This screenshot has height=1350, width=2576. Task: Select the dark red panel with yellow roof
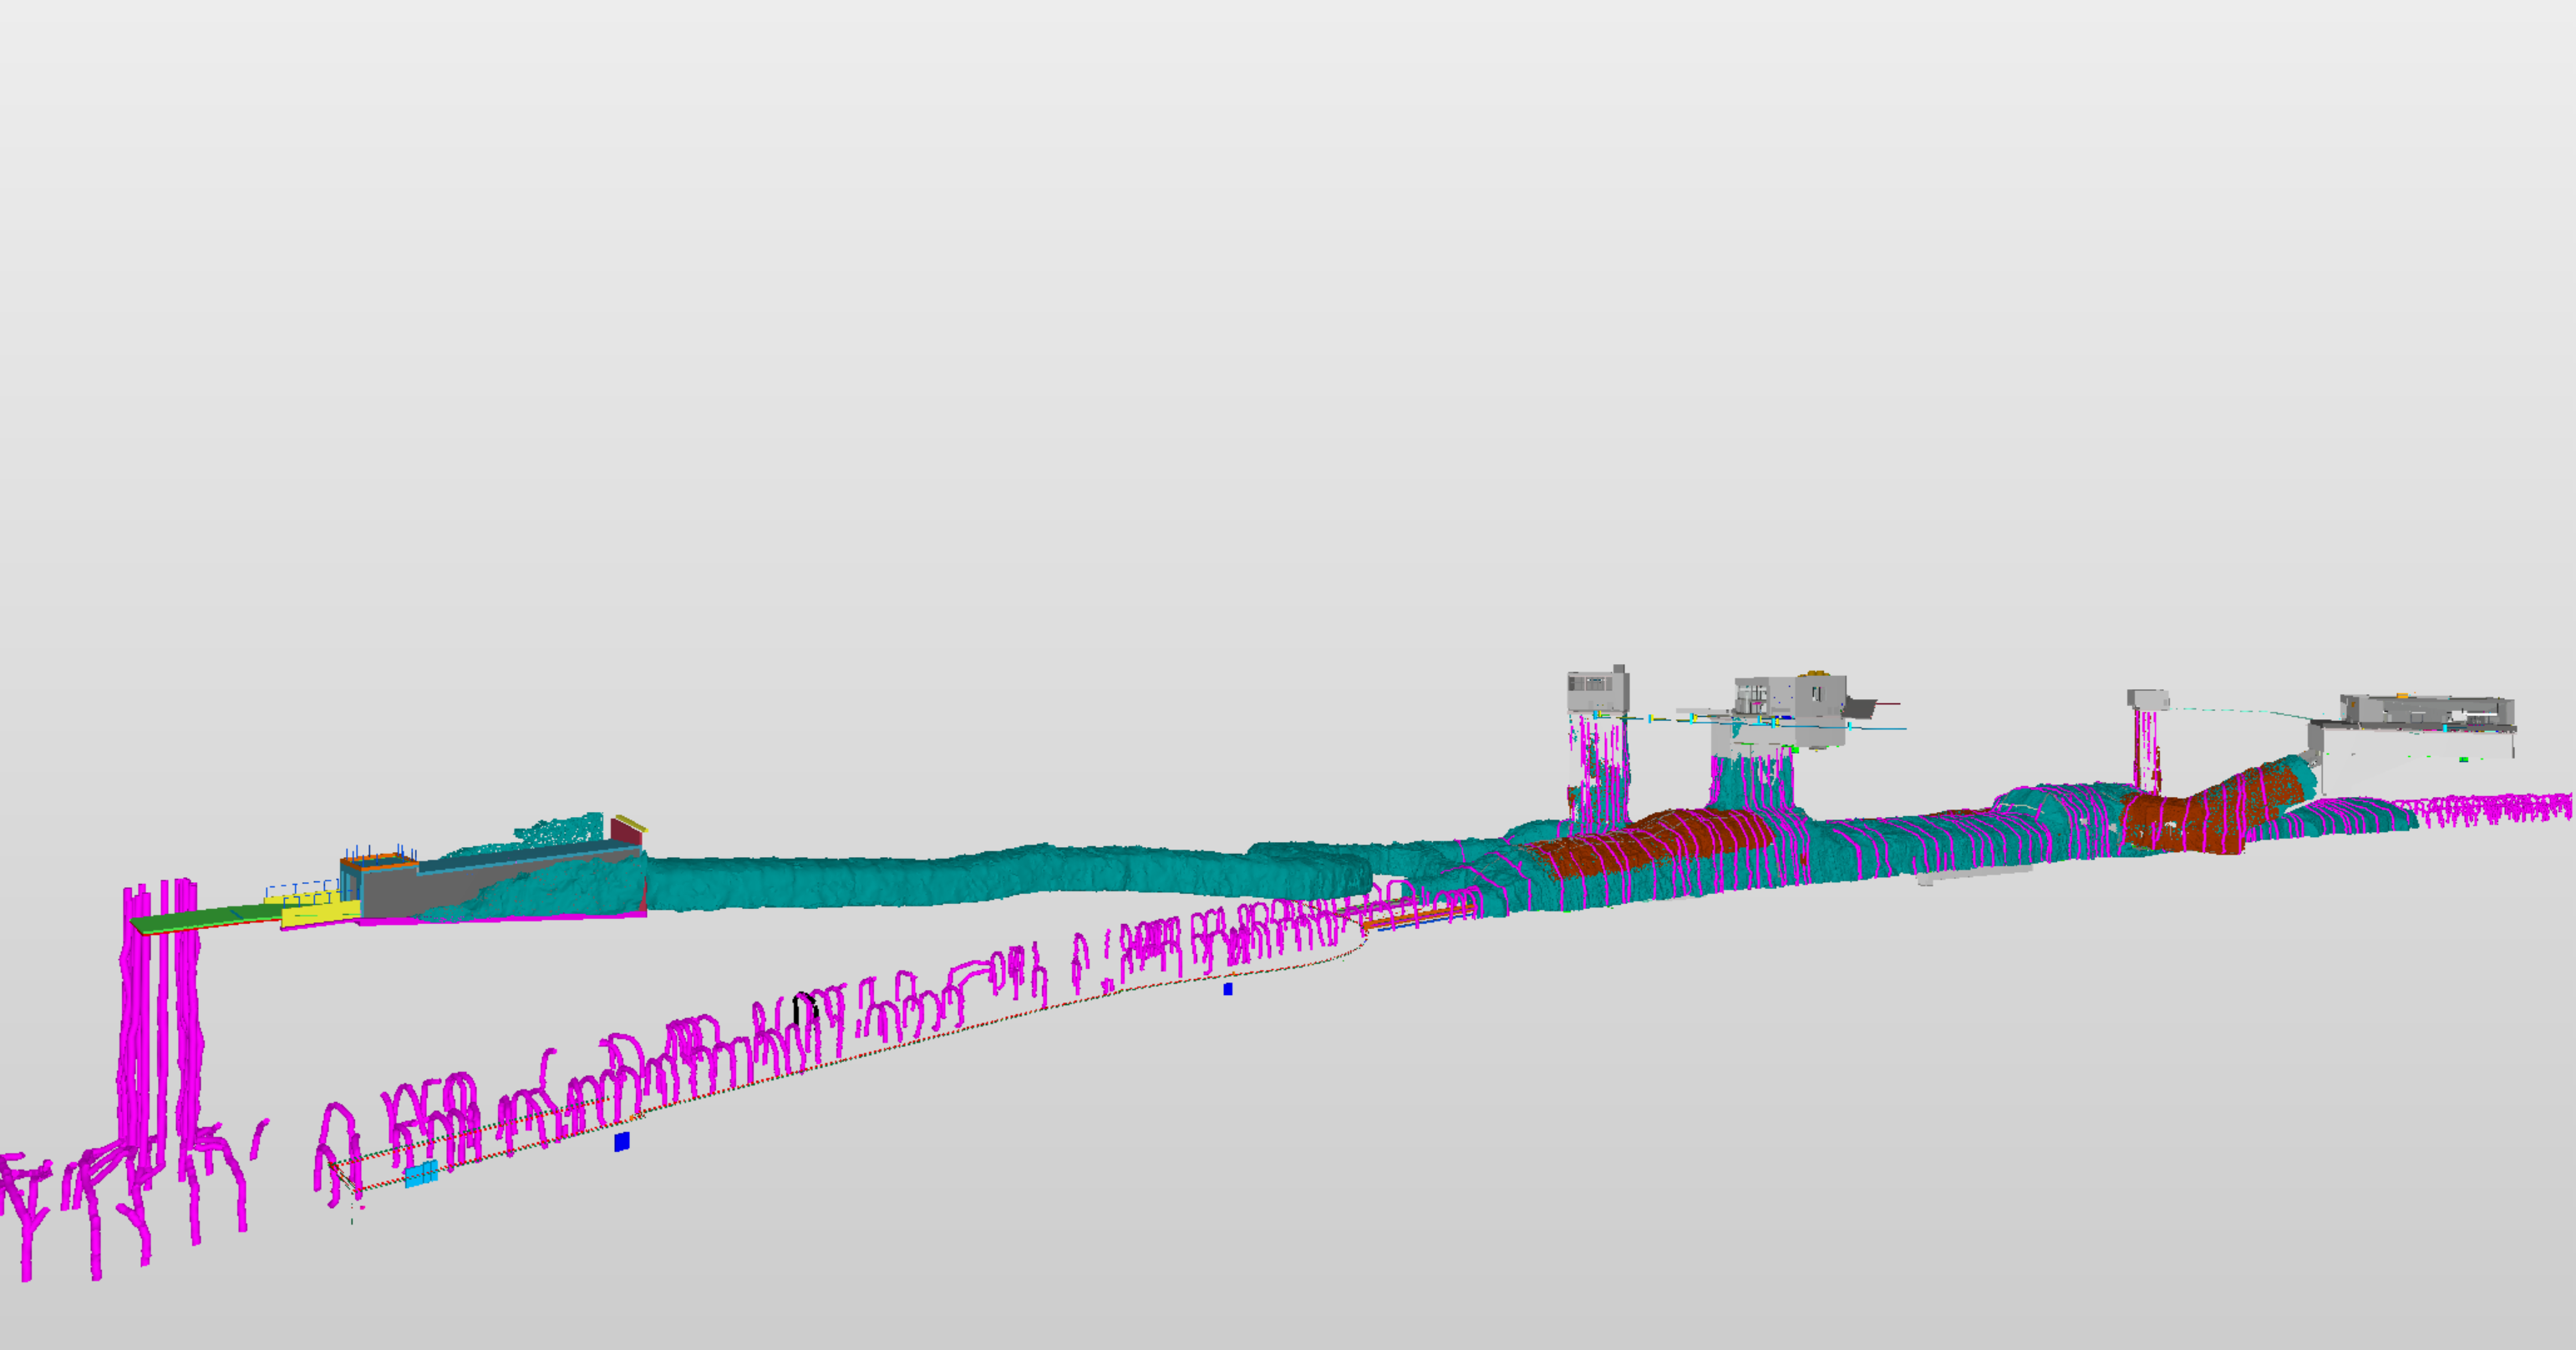coord(624,832)
